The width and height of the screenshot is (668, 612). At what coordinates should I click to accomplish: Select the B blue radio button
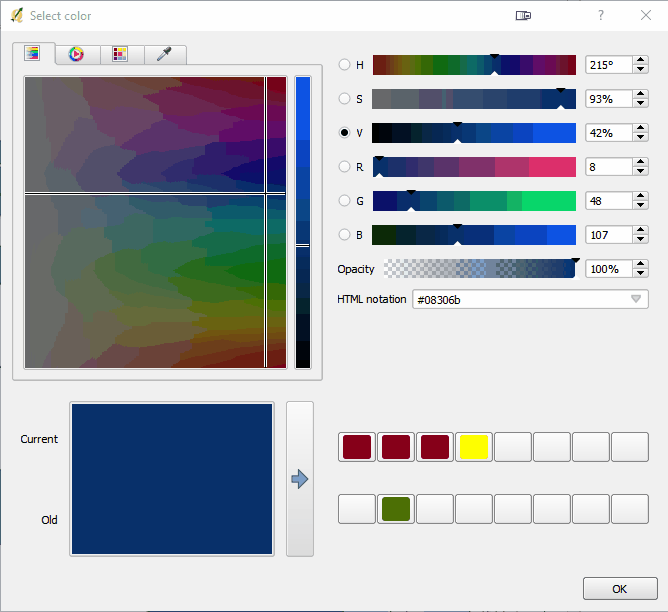[344, 235]
